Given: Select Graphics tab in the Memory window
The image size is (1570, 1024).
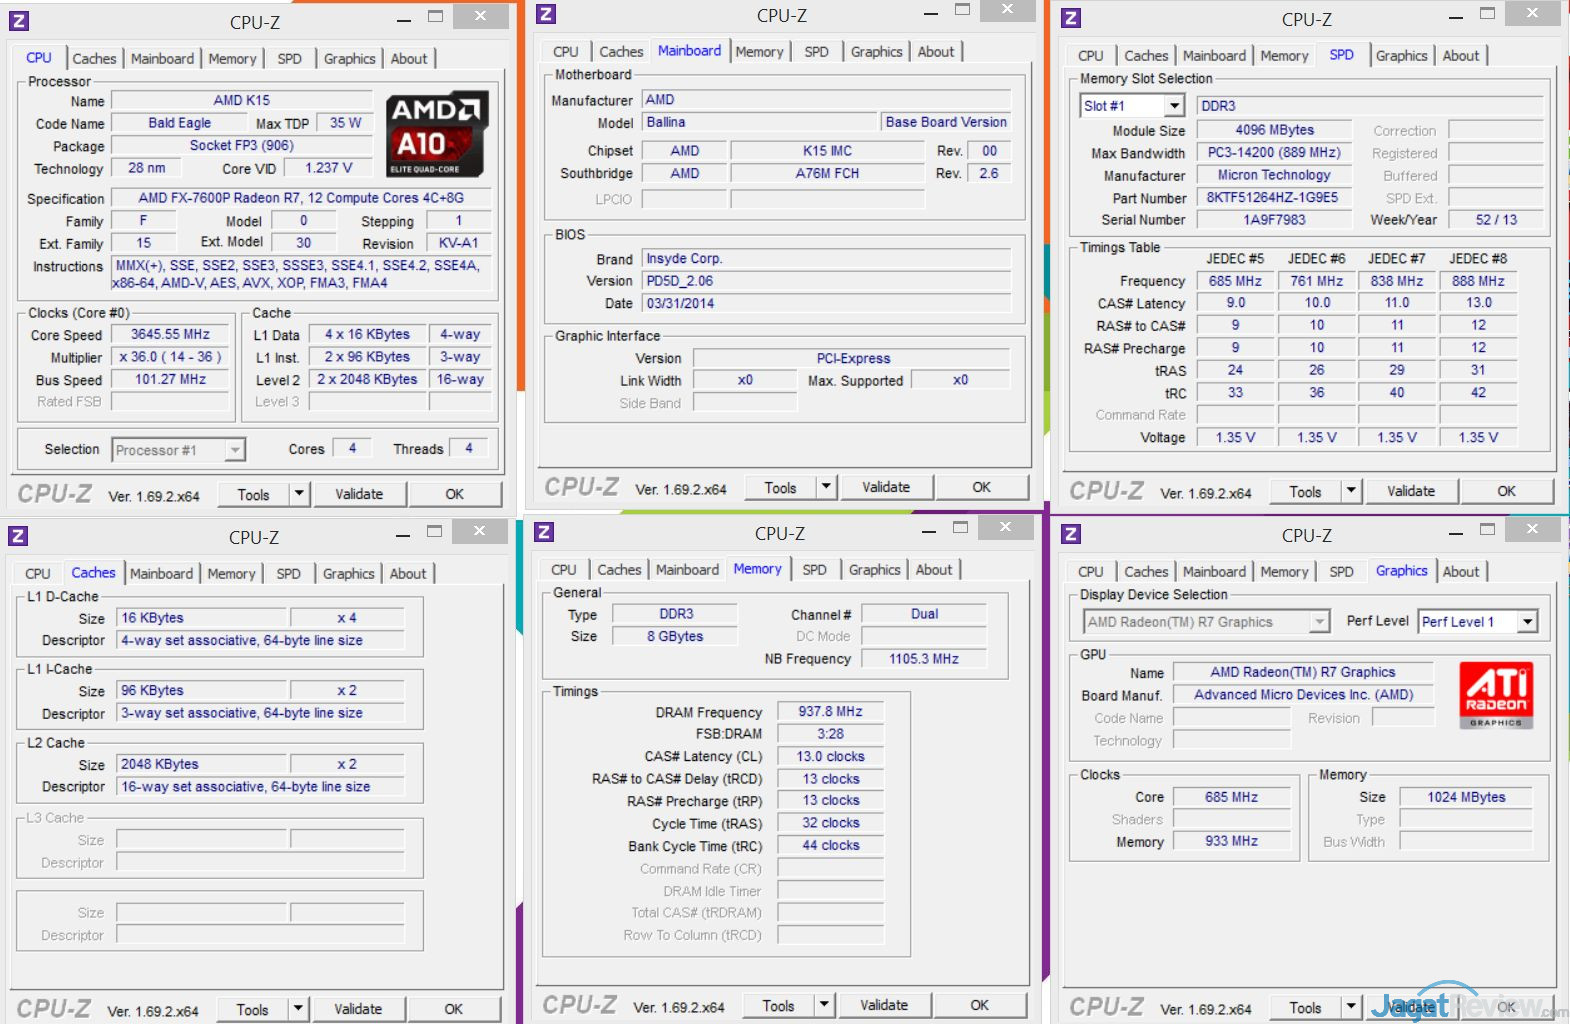Looking at the screenshot, I should 874,570.
